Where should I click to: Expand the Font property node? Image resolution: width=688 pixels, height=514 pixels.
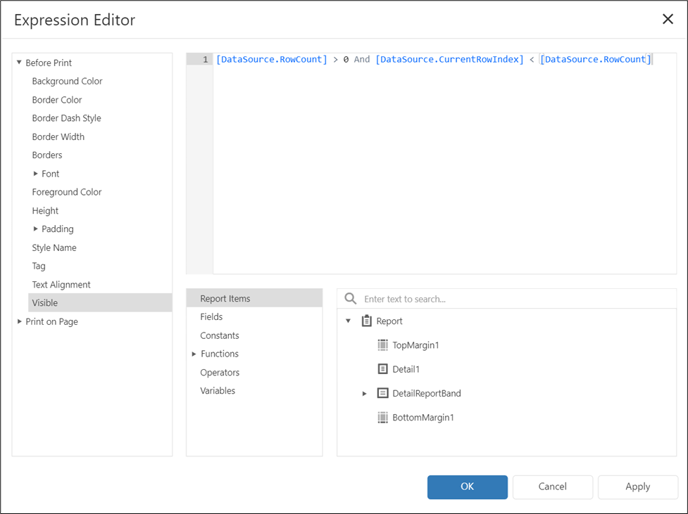[36, 173]
